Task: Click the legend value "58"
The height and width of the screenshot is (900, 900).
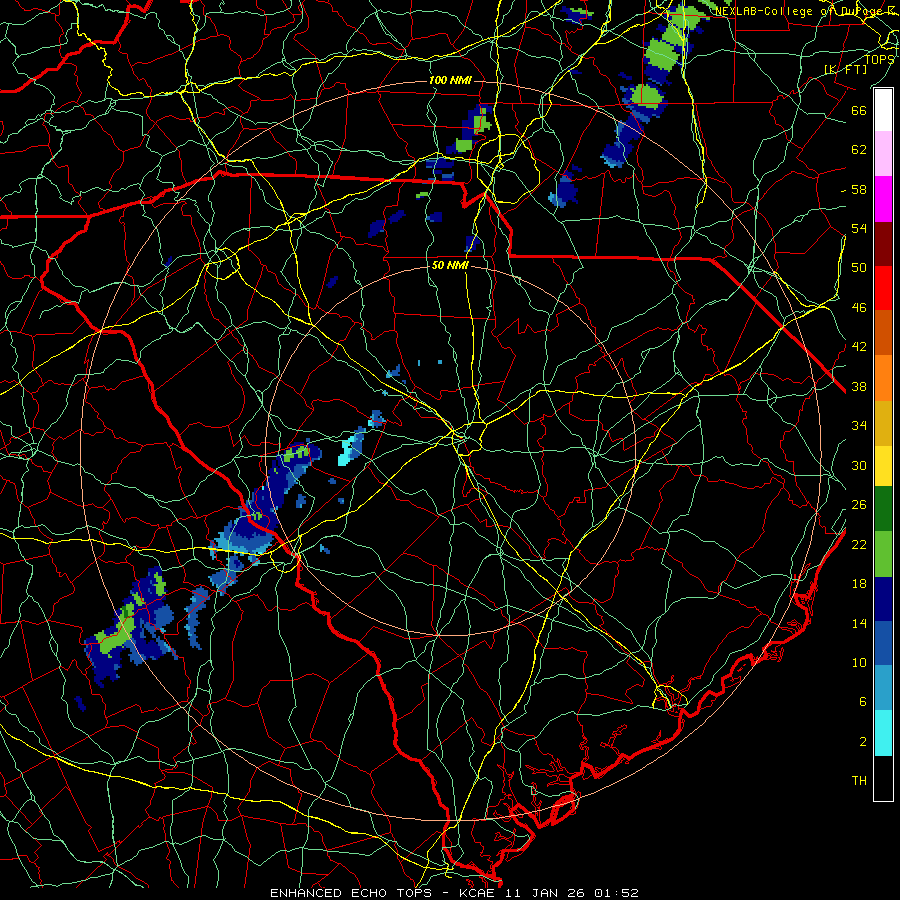Action: 859,189
